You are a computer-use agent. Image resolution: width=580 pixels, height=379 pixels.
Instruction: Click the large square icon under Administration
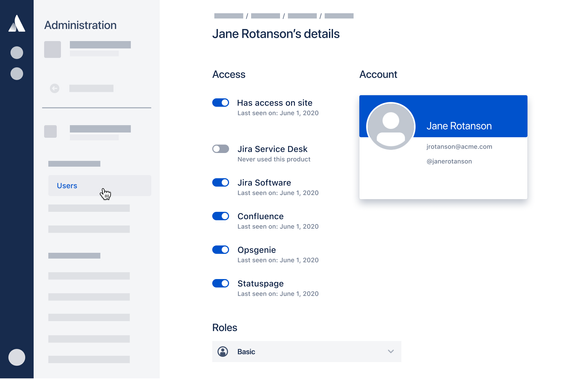click(x=53, y=49)
